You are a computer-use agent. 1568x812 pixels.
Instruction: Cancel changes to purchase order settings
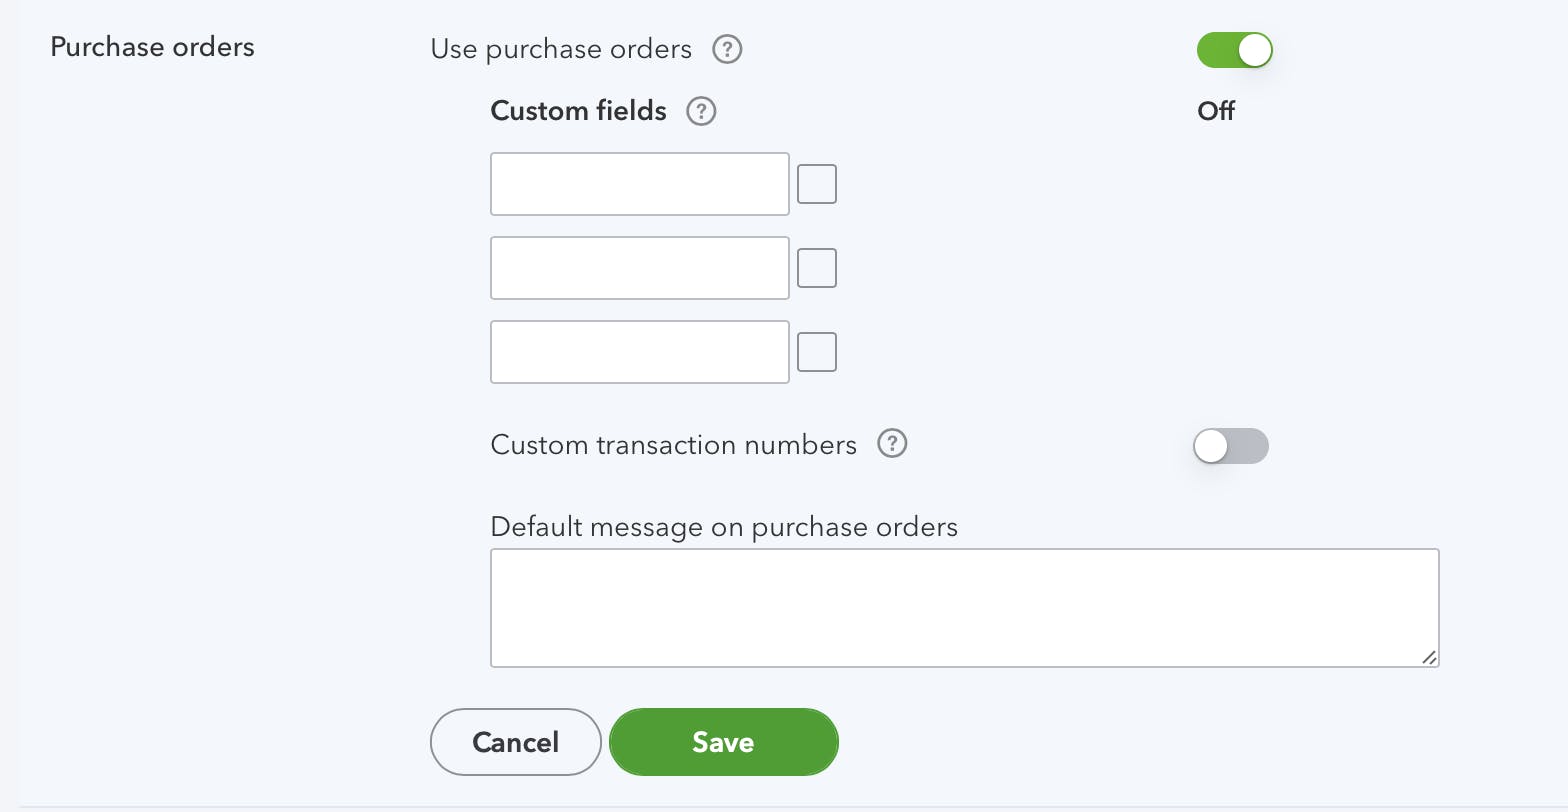[x=515, y=742]
